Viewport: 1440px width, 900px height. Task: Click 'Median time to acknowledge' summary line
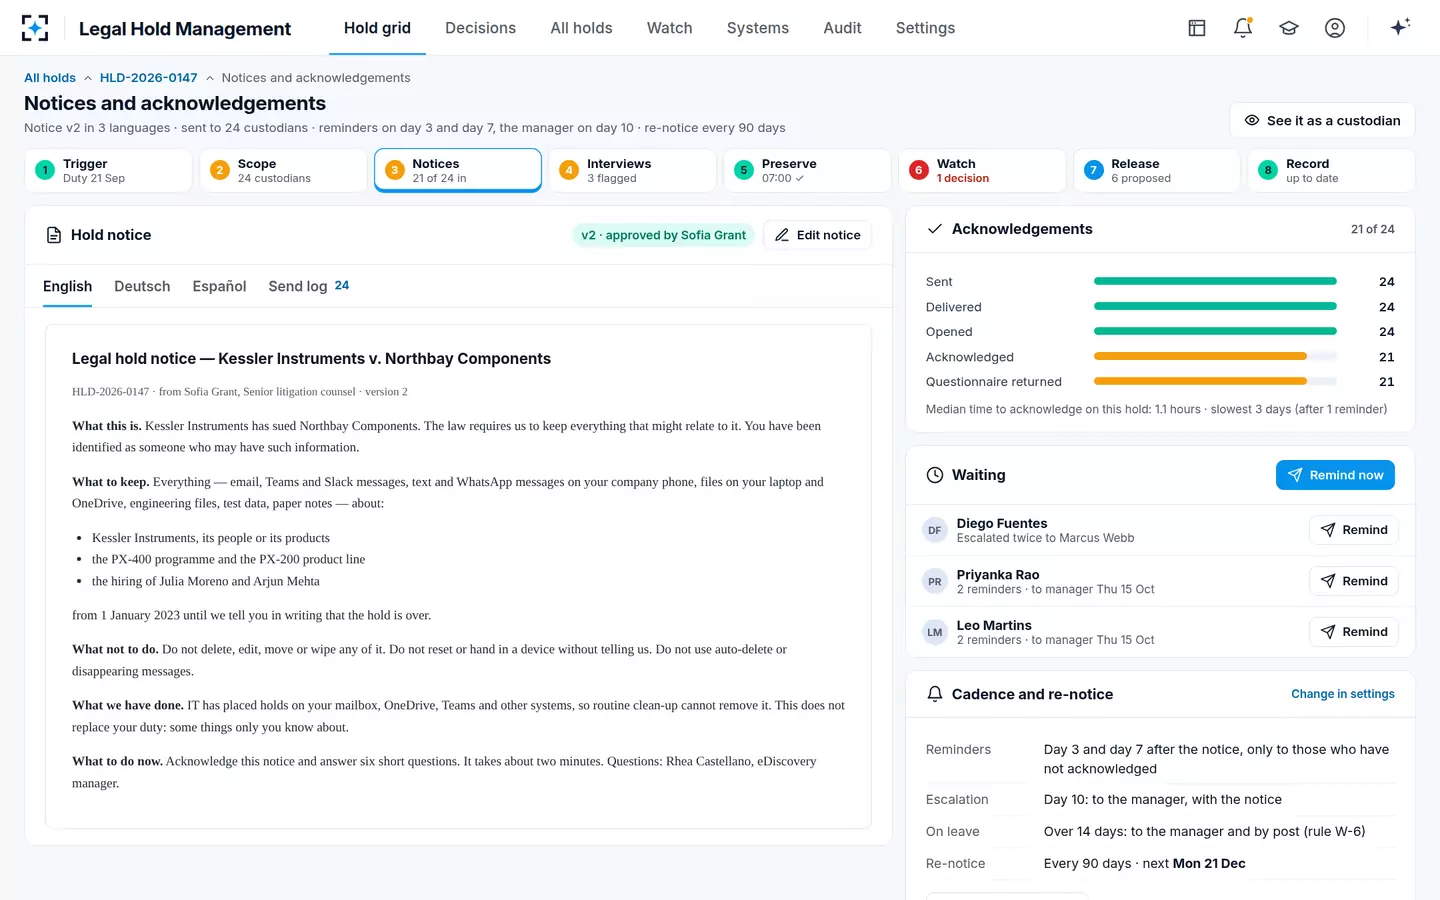pyautogui.click(x=1156, y=409)
